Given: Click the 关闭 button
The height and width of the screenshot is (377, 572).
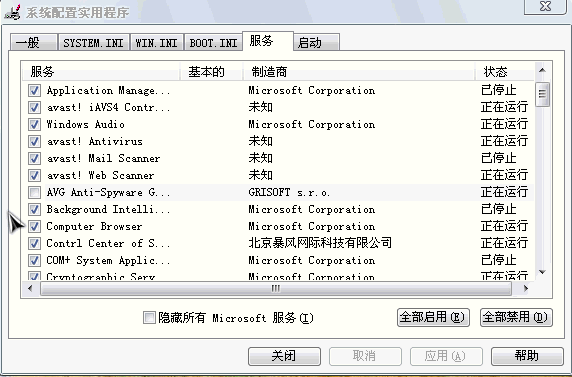Looking at the screenshot, I should click(284, 356).
